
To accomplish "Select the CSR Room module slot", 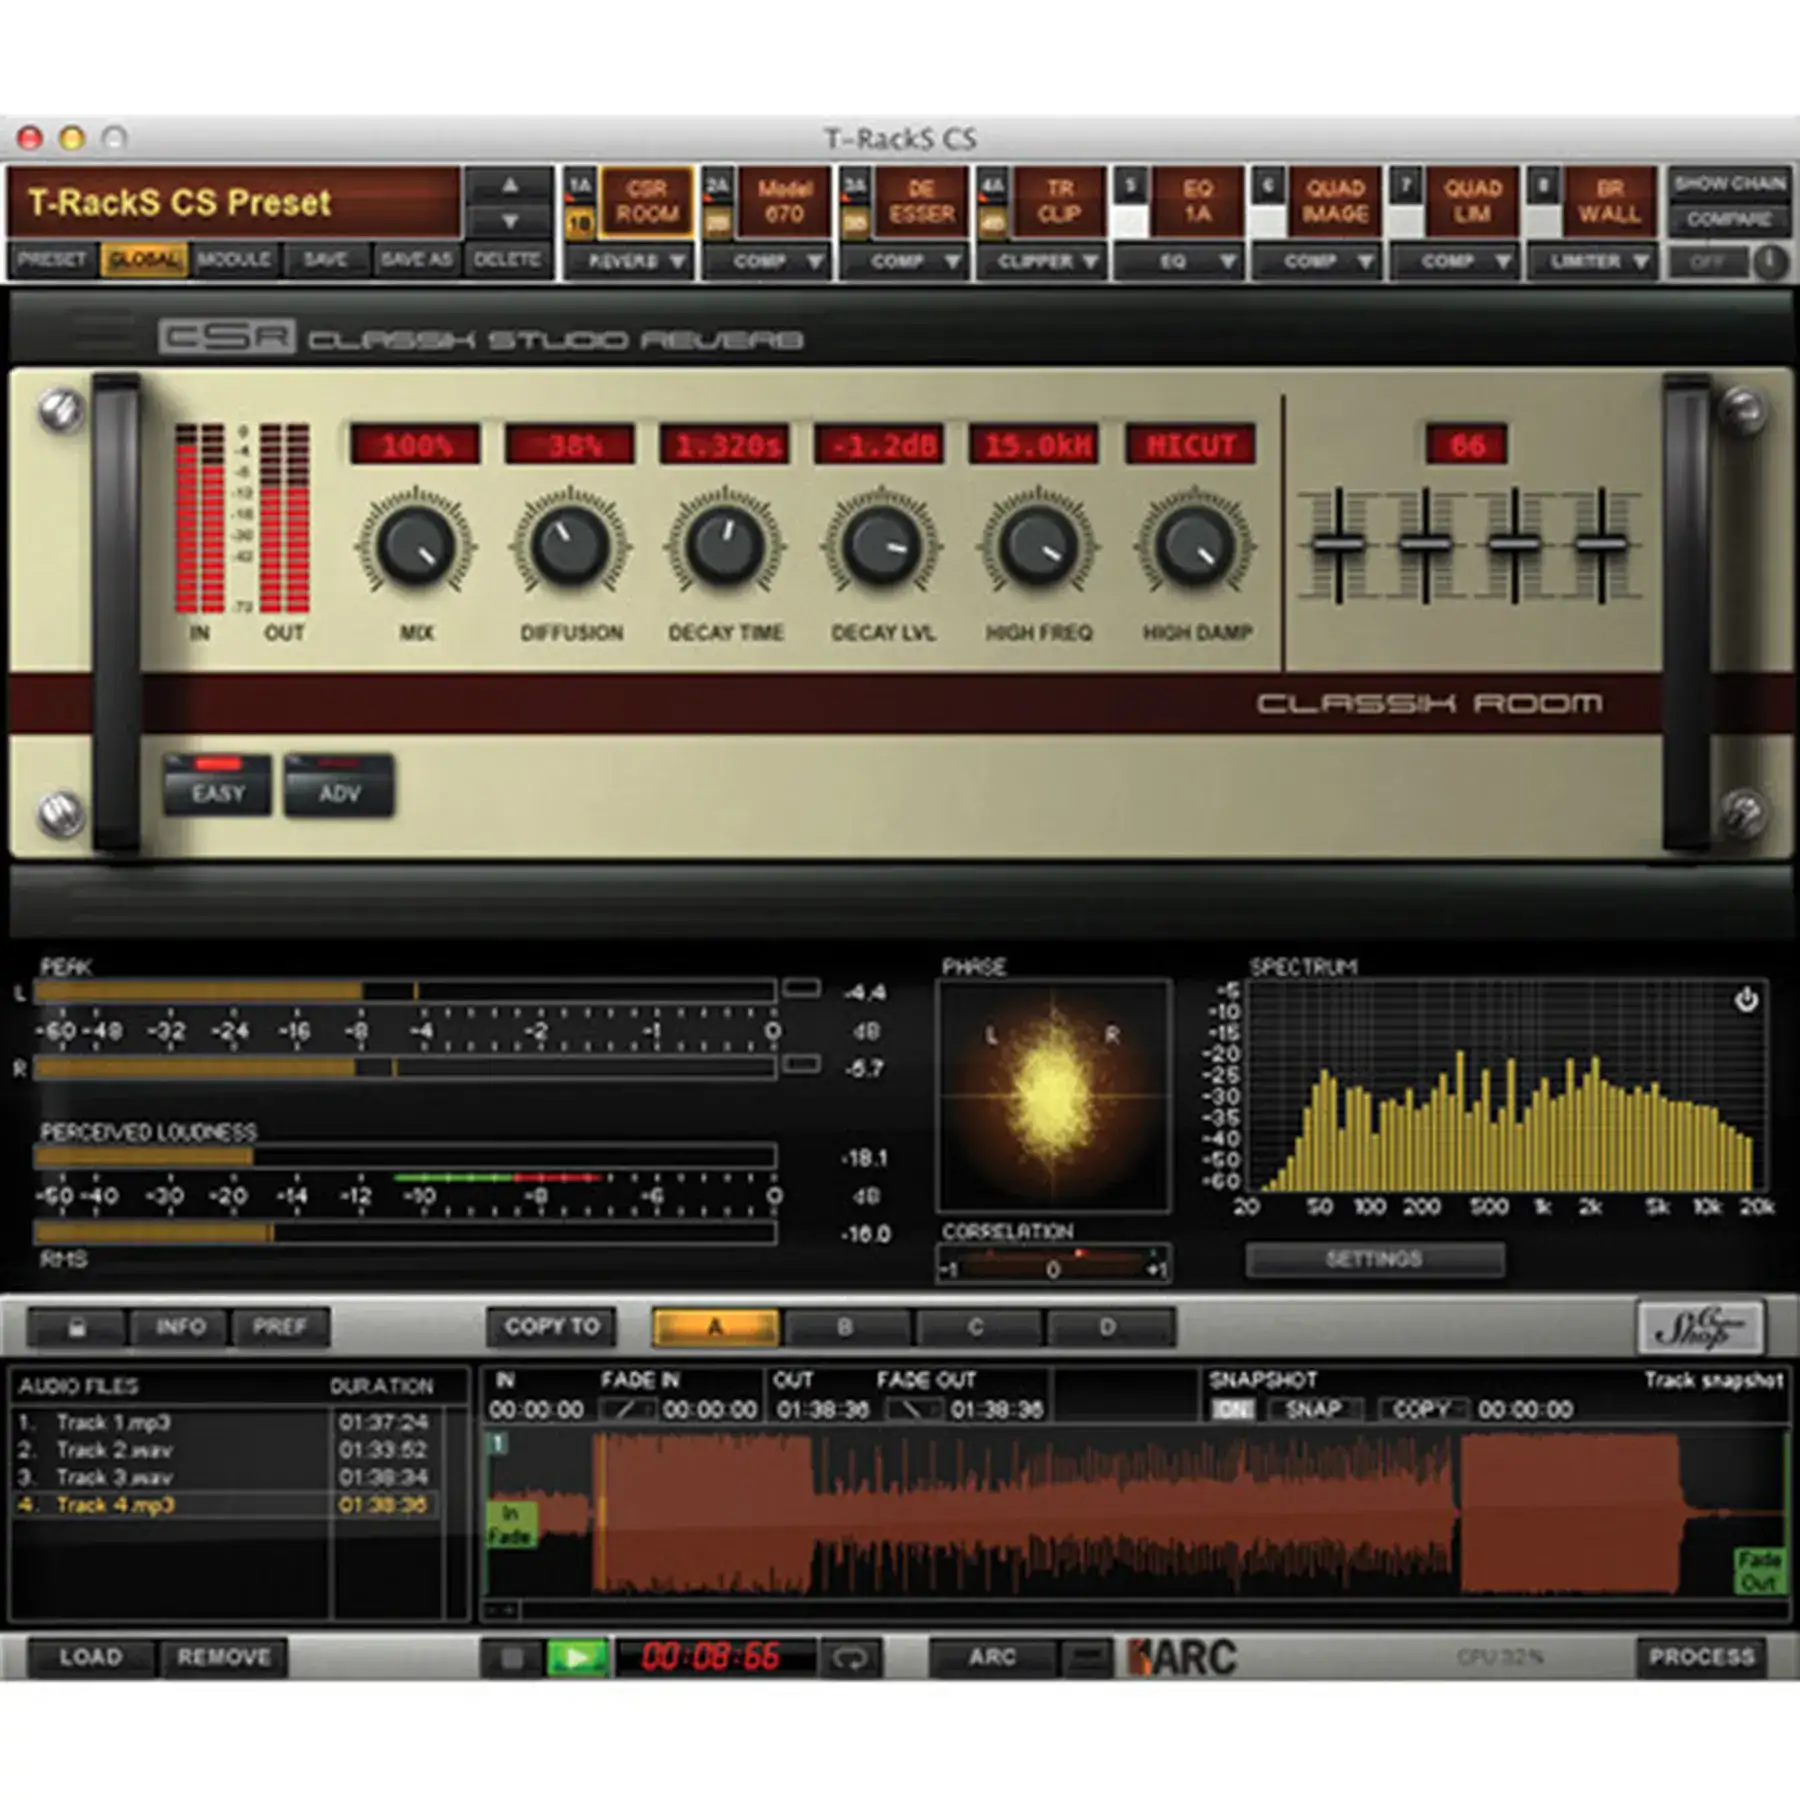I will [x=647, y=202].
